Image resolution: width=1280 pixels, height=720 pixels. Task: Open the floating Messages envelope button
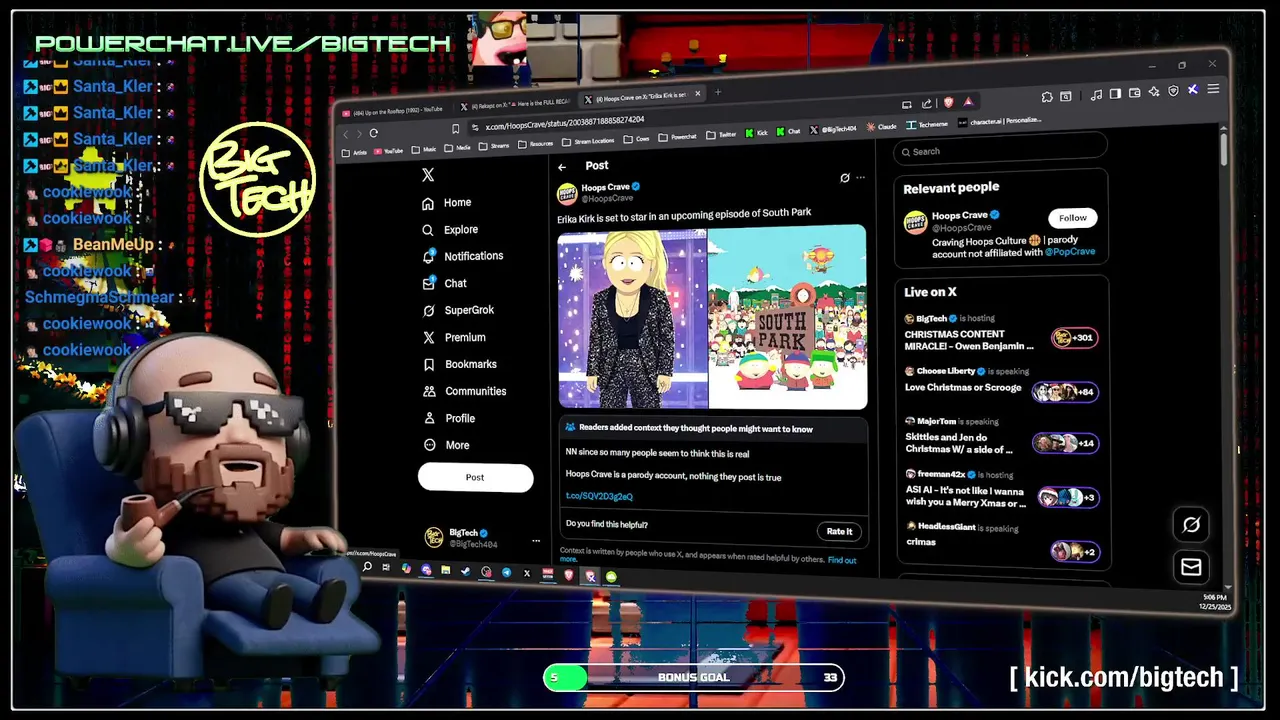point(1191,567)
